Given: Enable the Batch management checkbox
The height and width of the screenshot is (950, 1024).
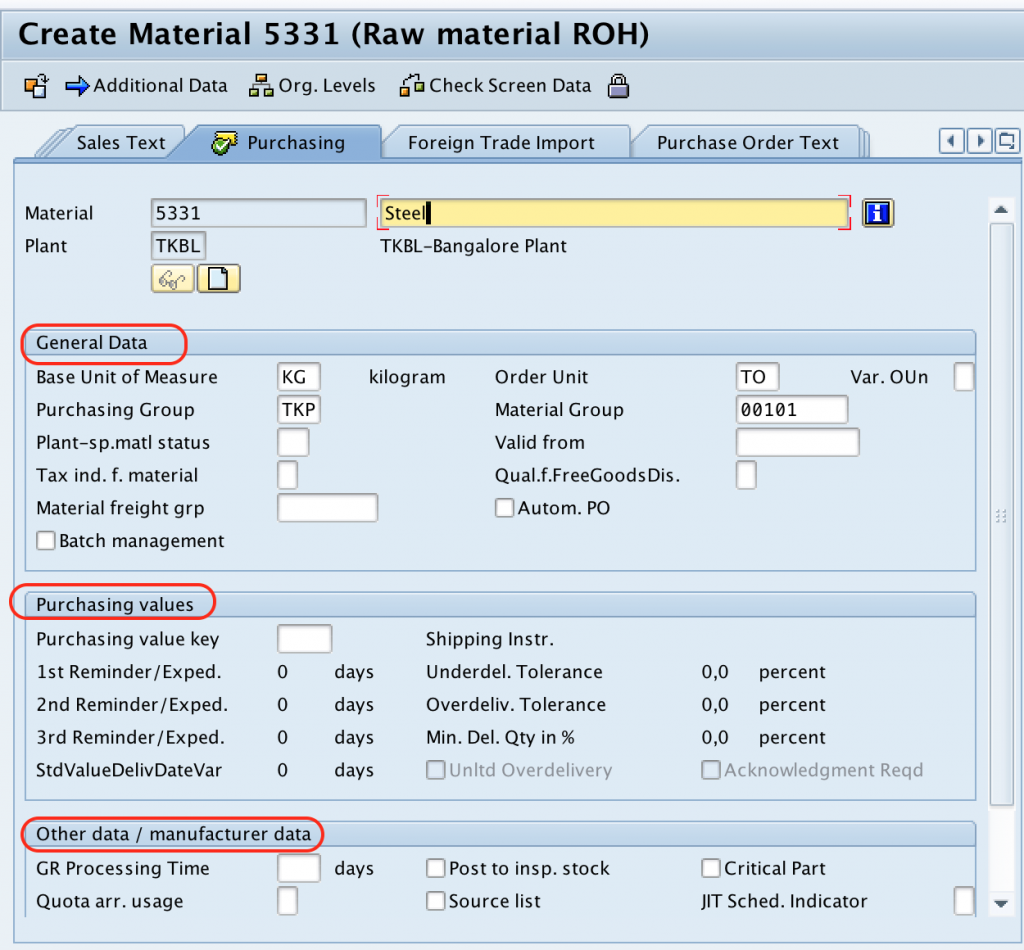Looking at the screenshot, I should 45,540.
